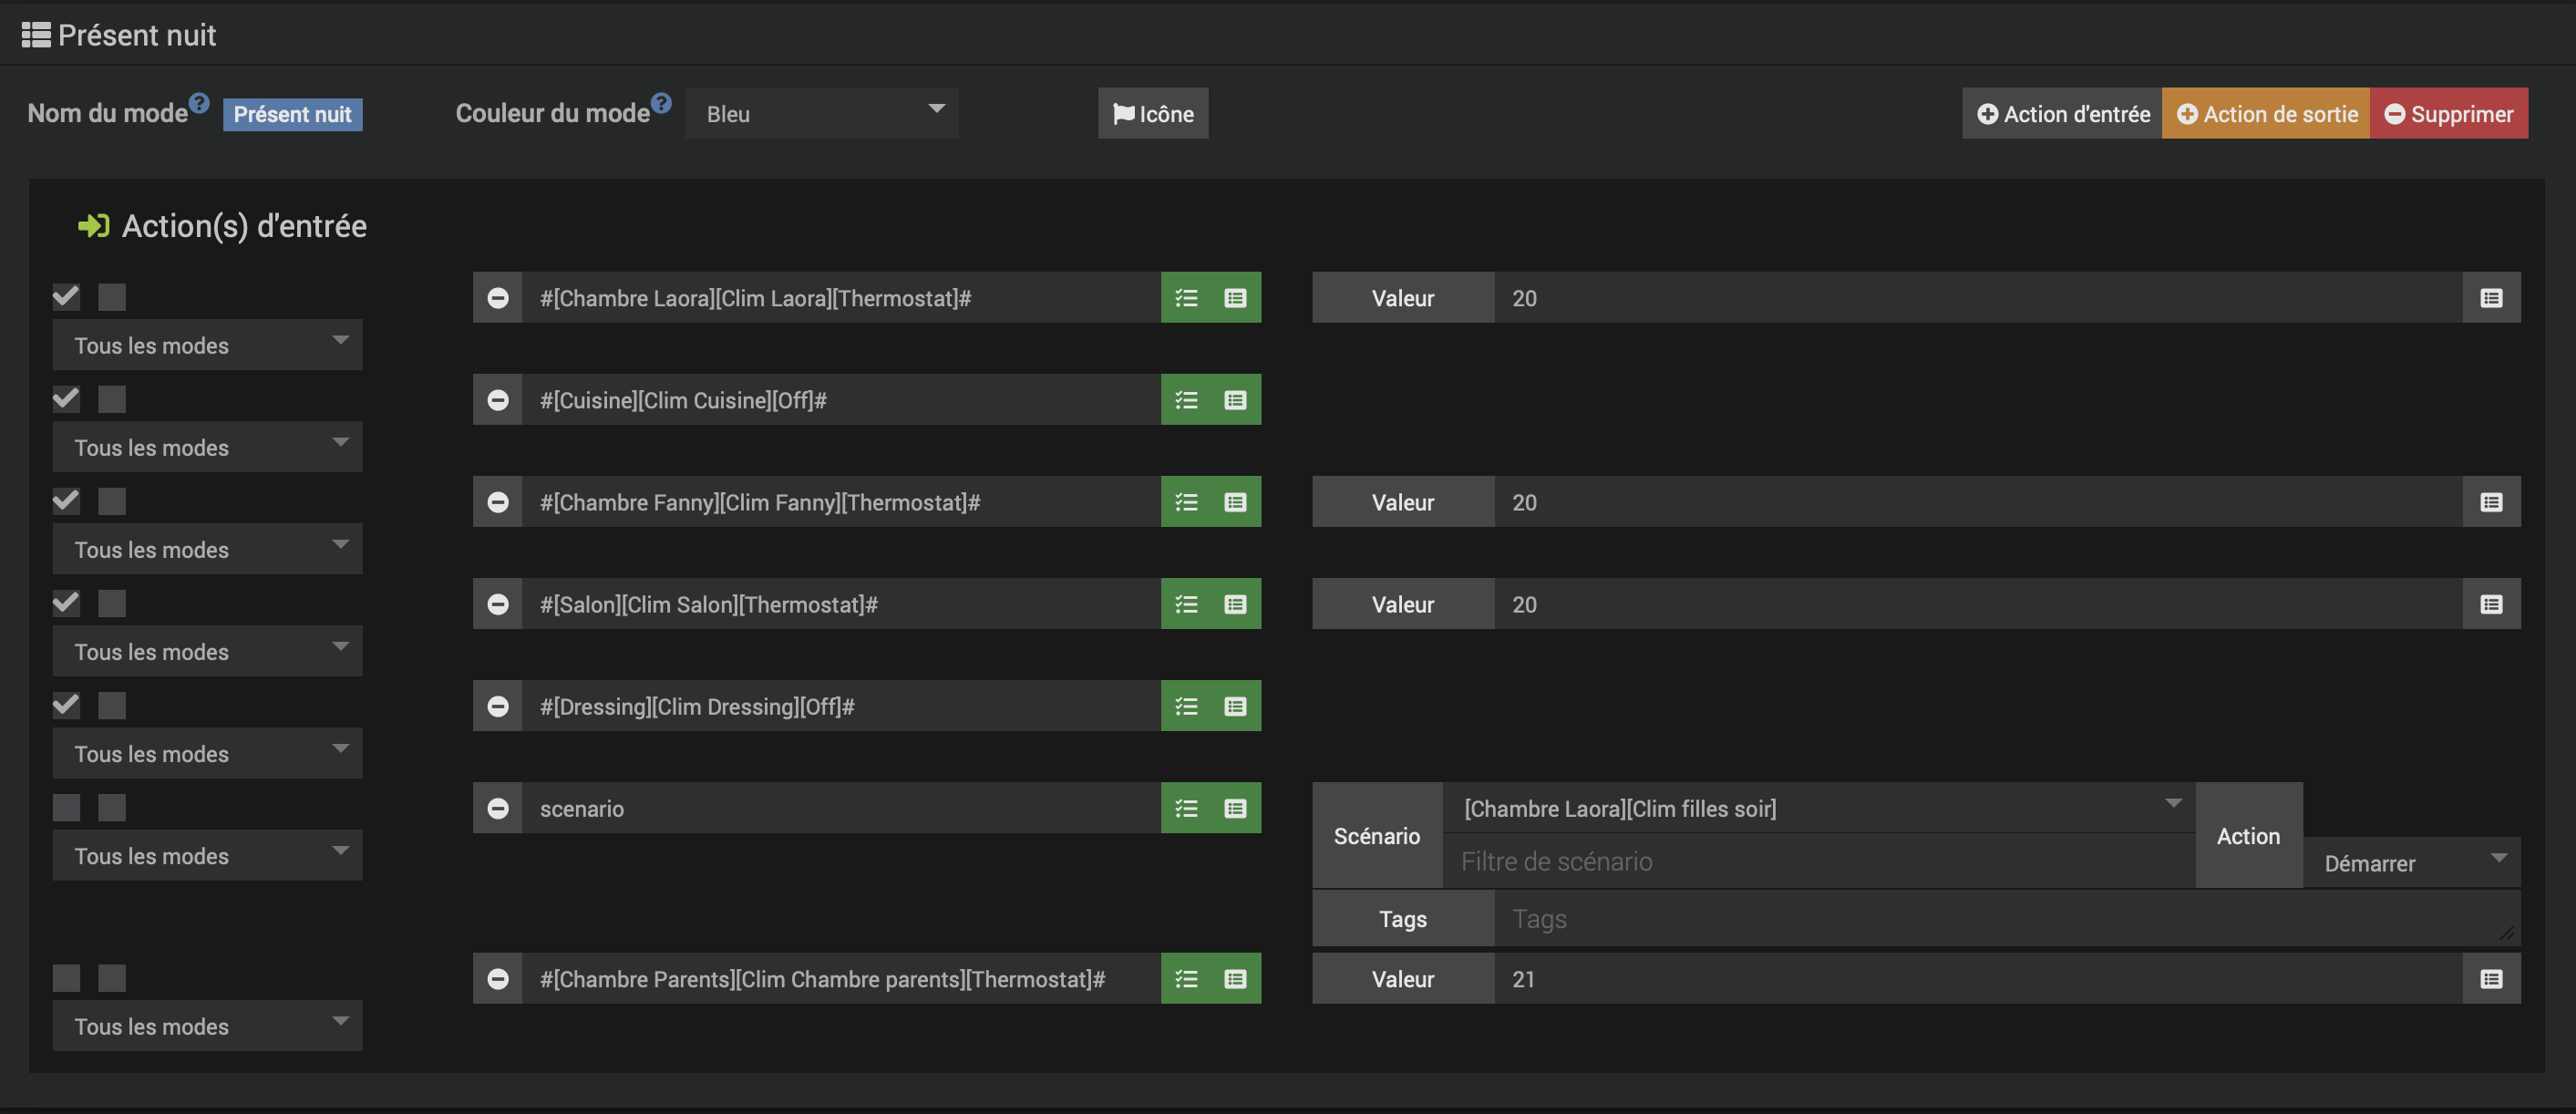This screenshot has height=1114, width=2576.
Task: Open Tous les modes dropdown on Salon row
Action: (207, 652)
